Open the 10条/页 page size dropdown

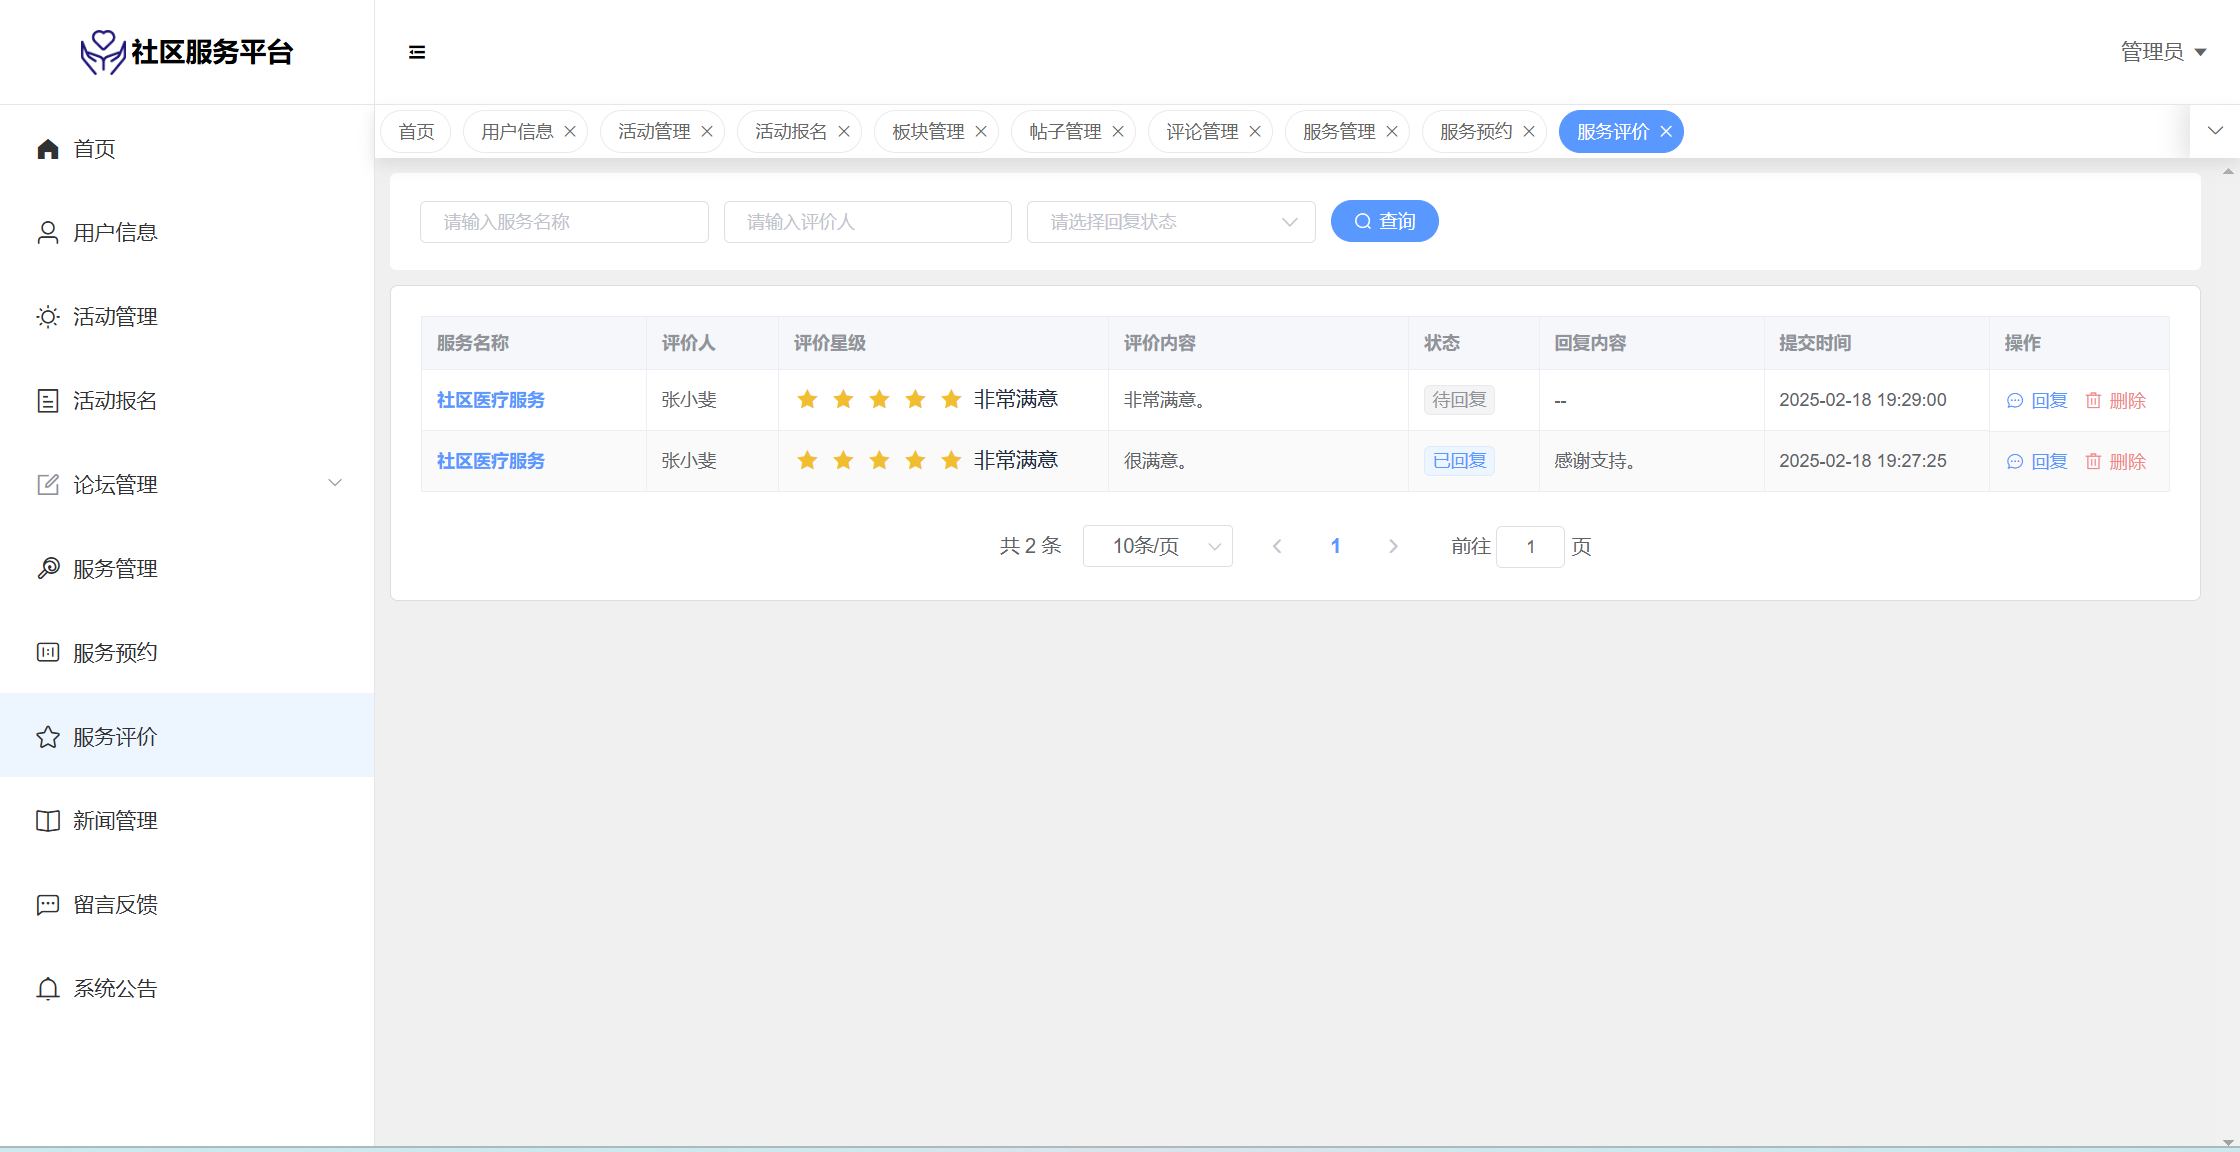click(x=1157, y=547)
